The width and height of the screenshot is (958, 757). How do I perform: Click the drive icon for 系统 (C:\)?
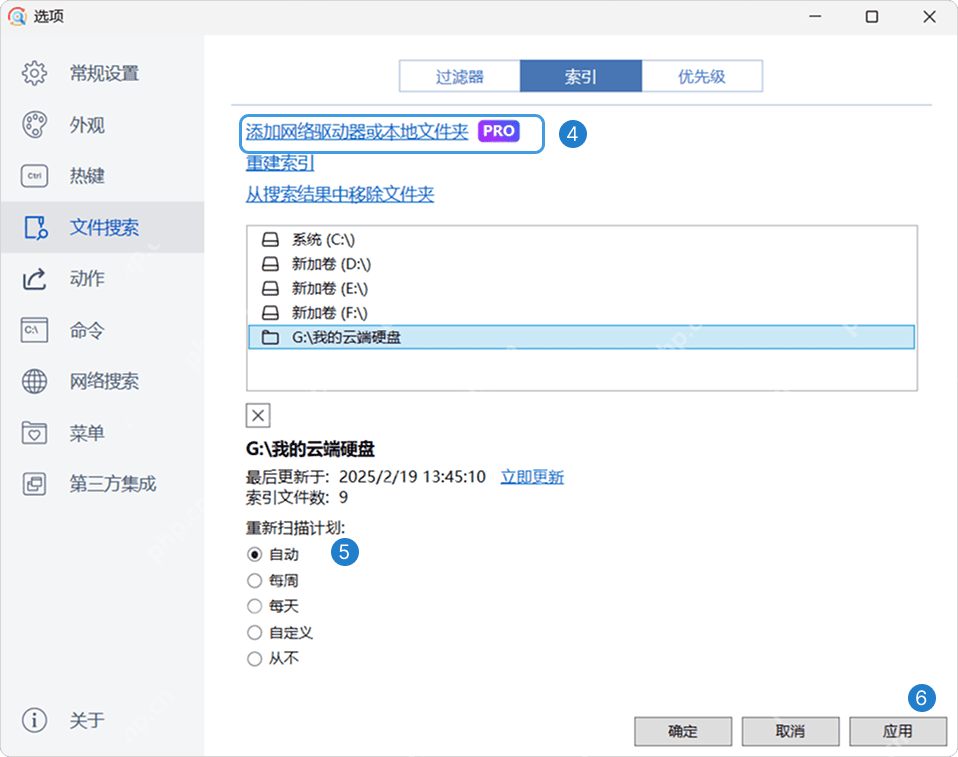(270, 240)
